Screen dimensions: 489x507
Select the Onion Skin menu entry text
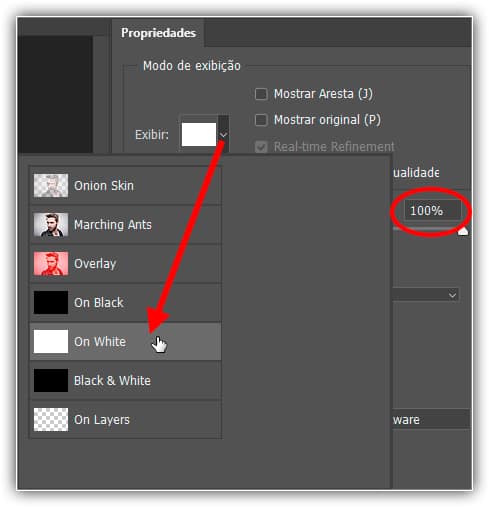(104, 186)
